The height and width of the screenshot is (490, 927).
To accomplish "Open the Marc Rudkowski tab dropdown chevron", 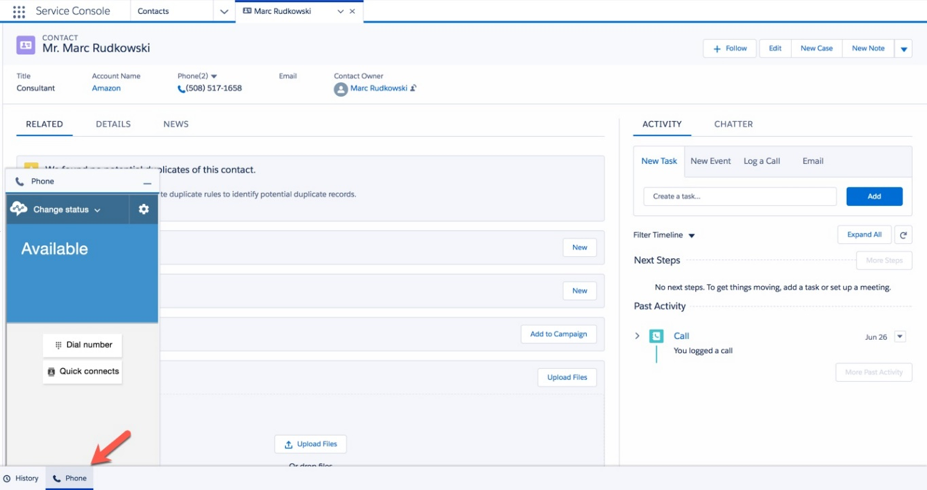I will click(x=341, y=11).
